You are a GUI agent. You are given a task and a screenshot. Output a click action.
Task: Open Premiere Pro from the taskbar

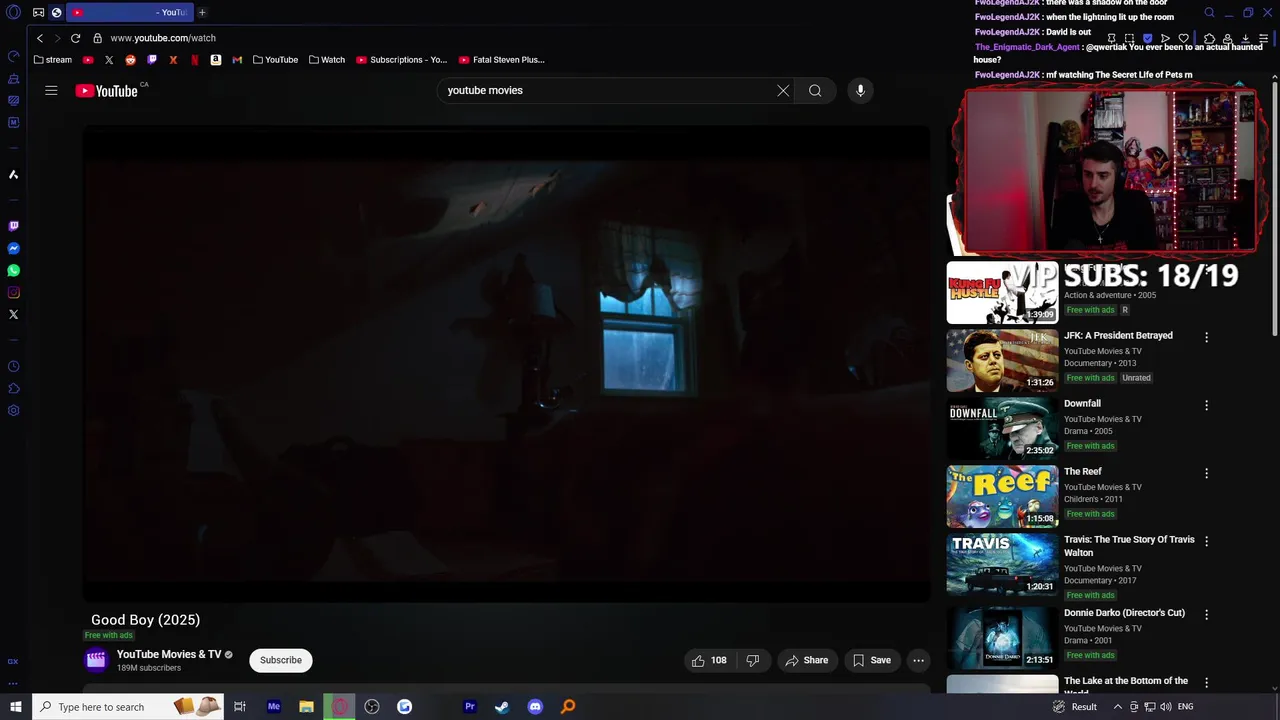click(469, 707)
